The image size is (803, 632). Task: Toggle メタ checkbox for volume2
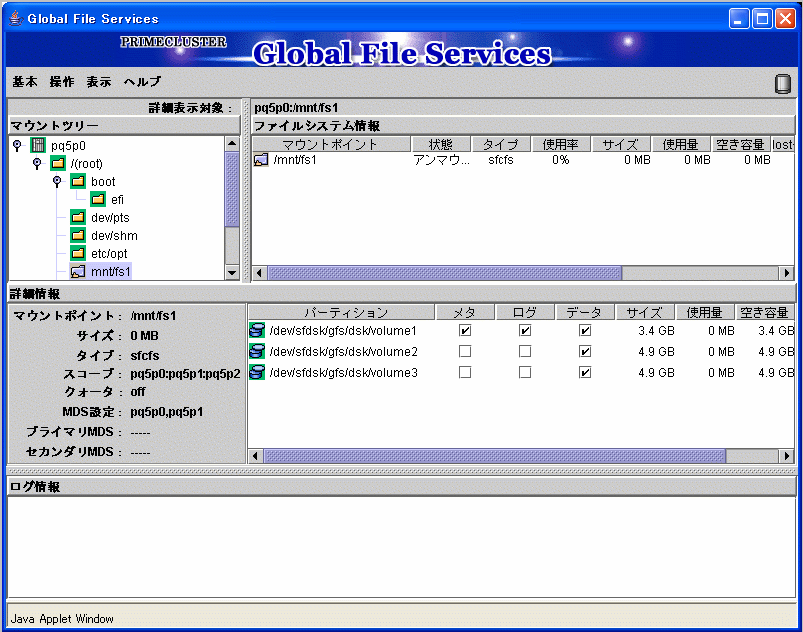[465, 351]
